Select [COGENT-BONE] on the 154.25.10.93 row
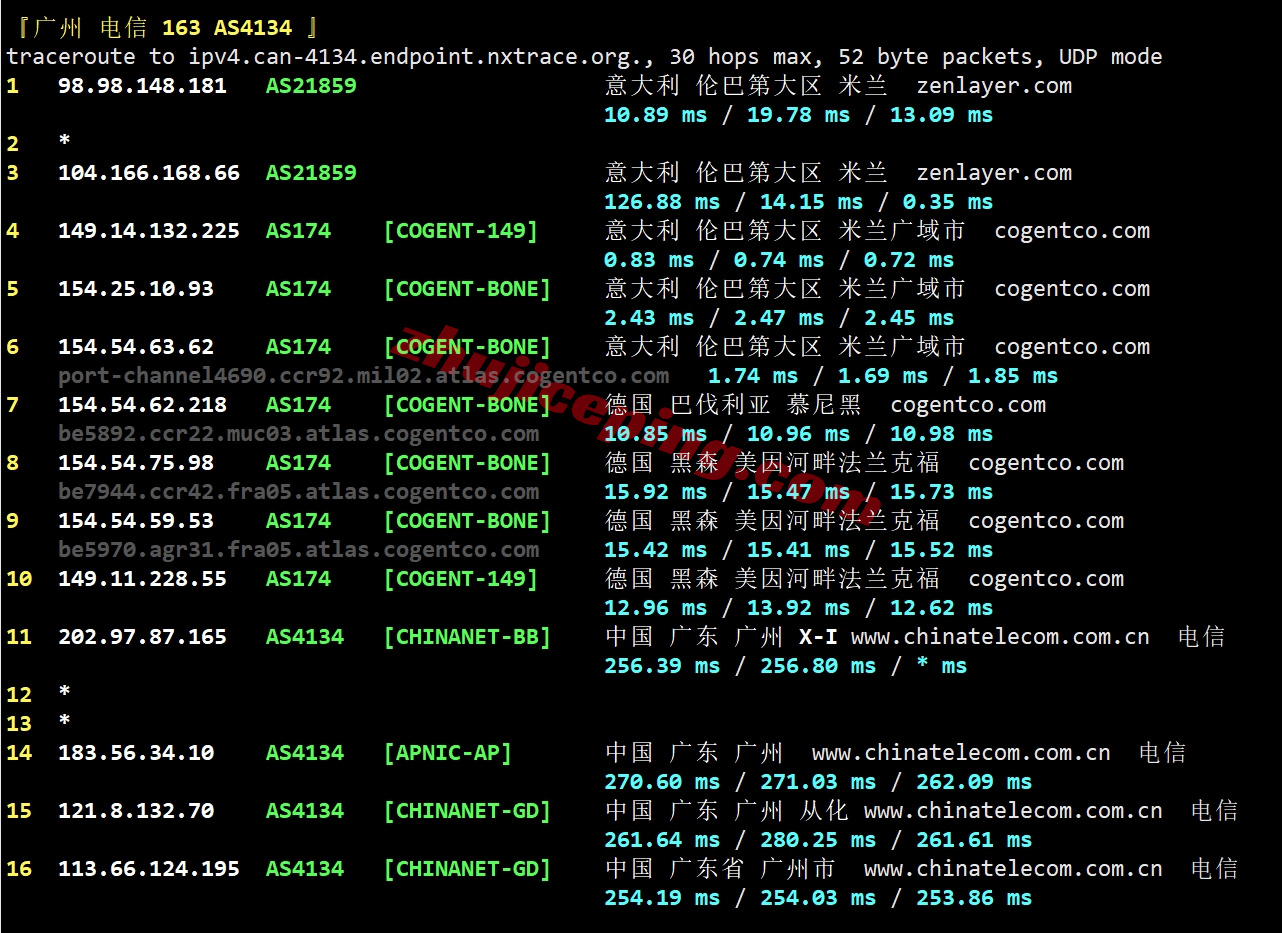Image resolution: width=1282 pixels, height=933 pixels. pos(467,289)
